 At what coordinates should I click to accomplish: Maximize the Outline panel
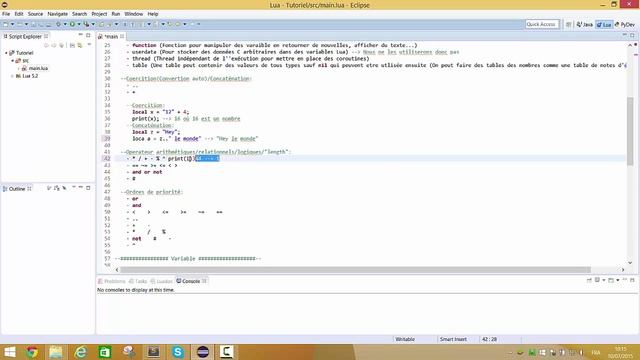88,188
